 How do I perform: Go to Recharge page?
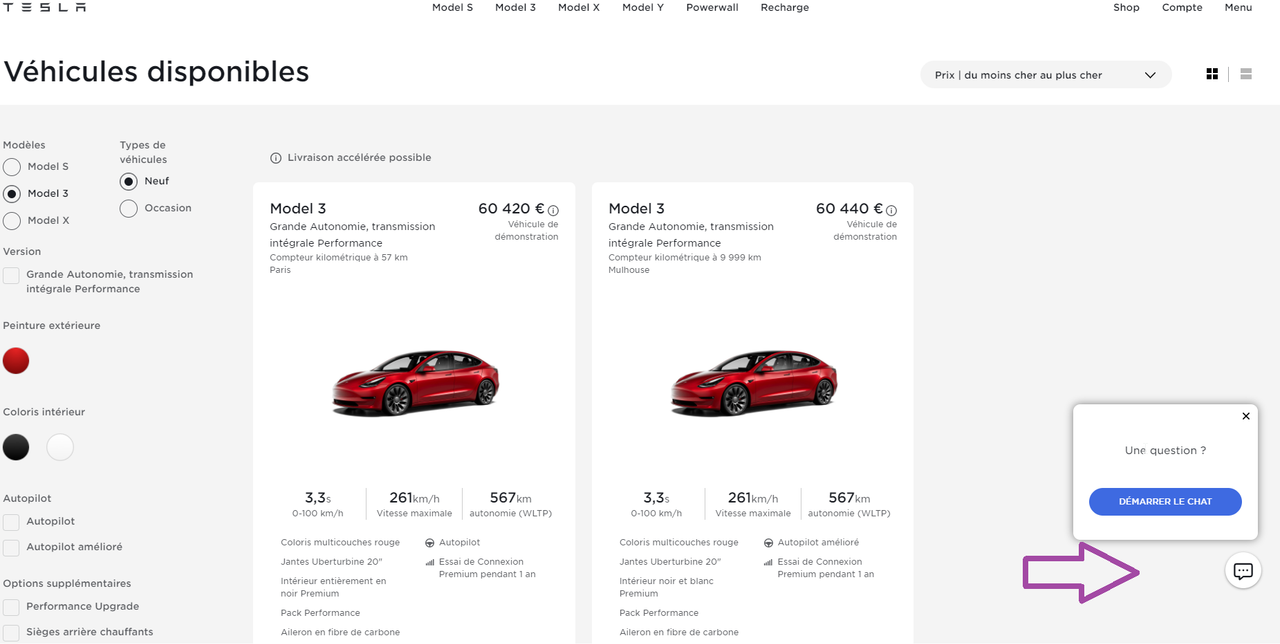(x=785, y=7)
